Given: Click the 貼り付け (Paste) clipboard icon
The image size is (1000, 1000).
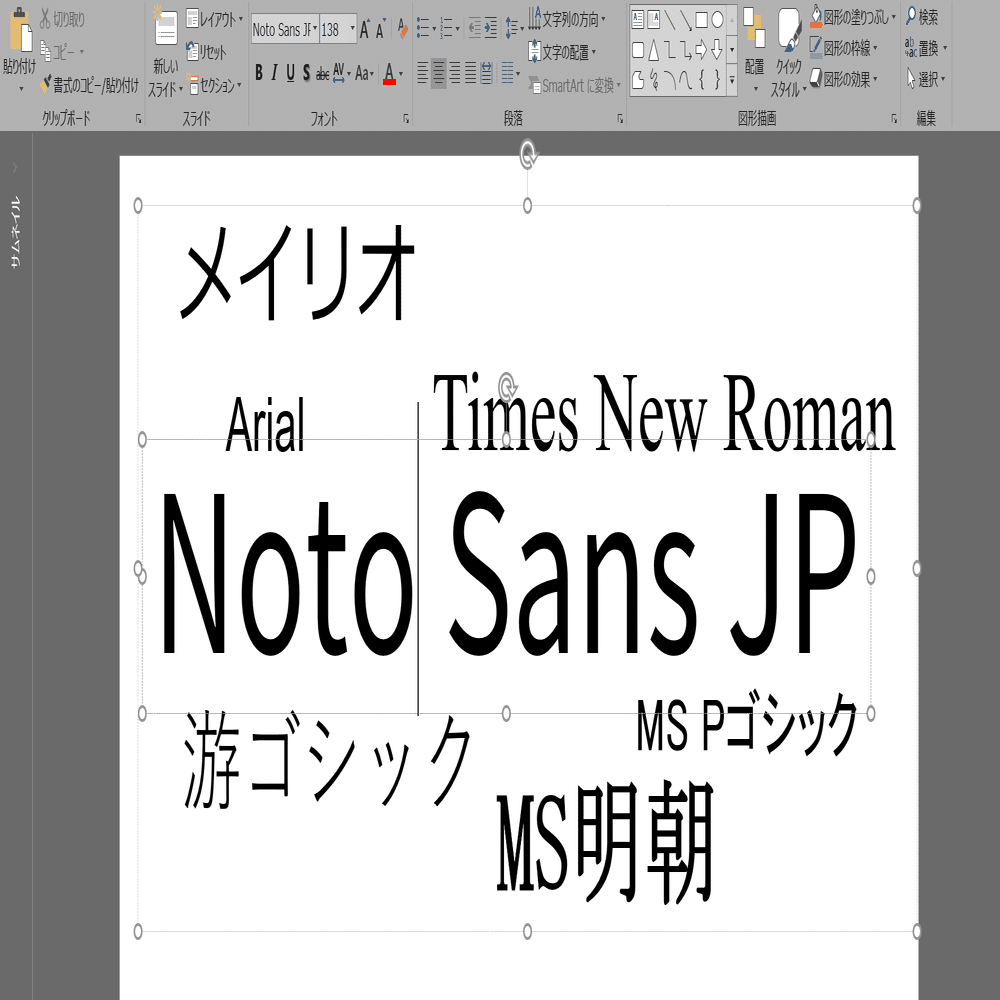Looking at the screenshot, I should click(x=20, y=31).
